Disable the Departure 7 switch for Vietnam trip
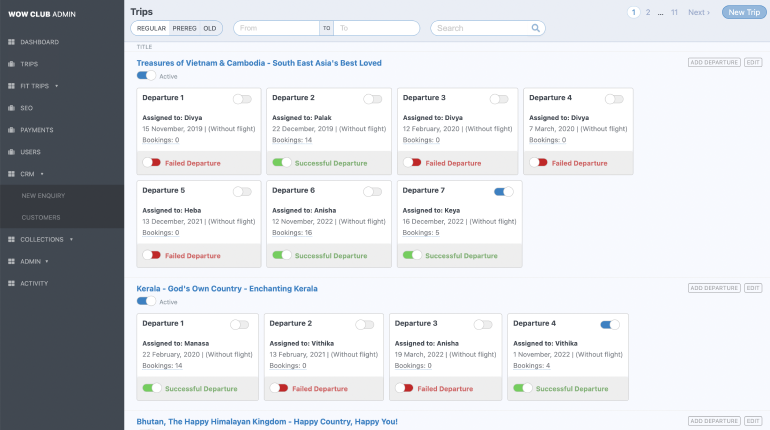This screenshot has width=770, height=430. point(504,191)
